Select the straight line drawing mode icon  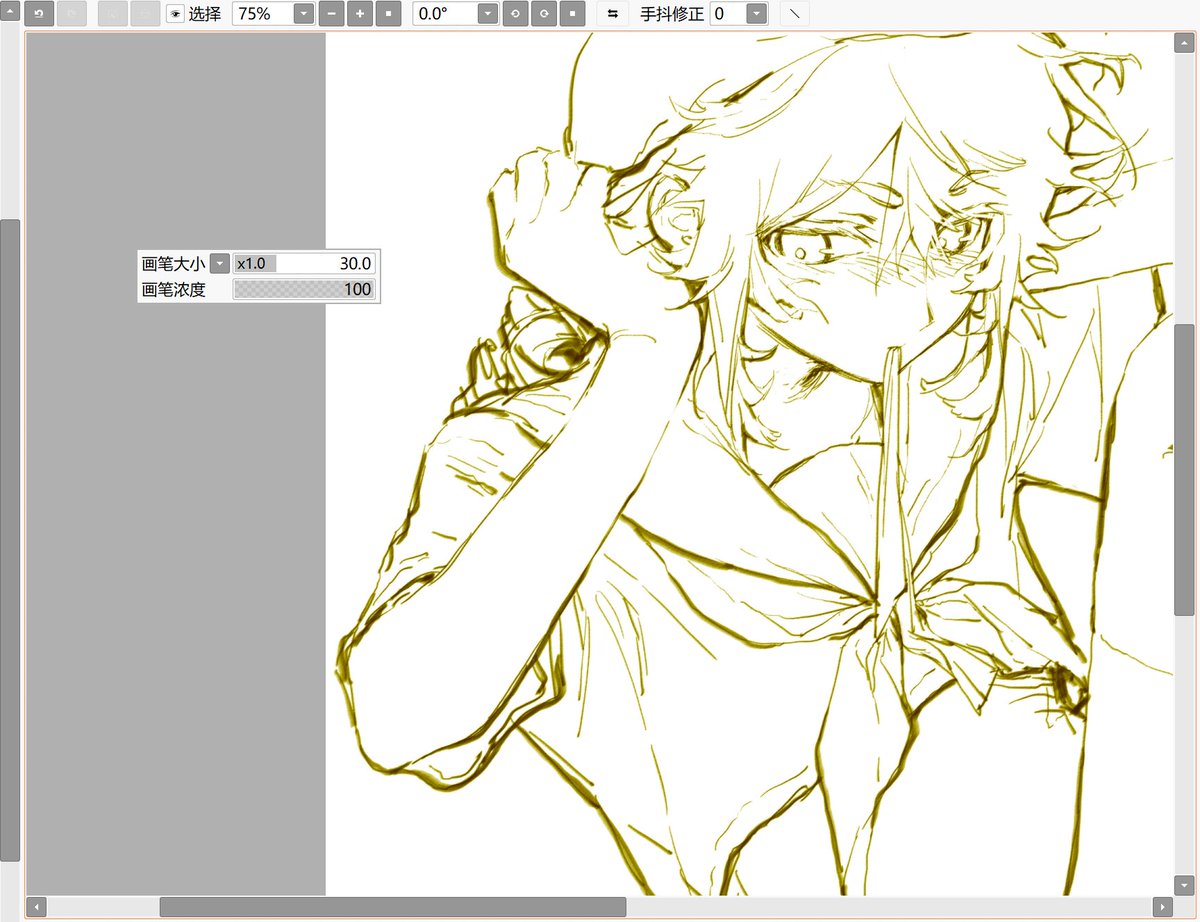tap(794, 14)
